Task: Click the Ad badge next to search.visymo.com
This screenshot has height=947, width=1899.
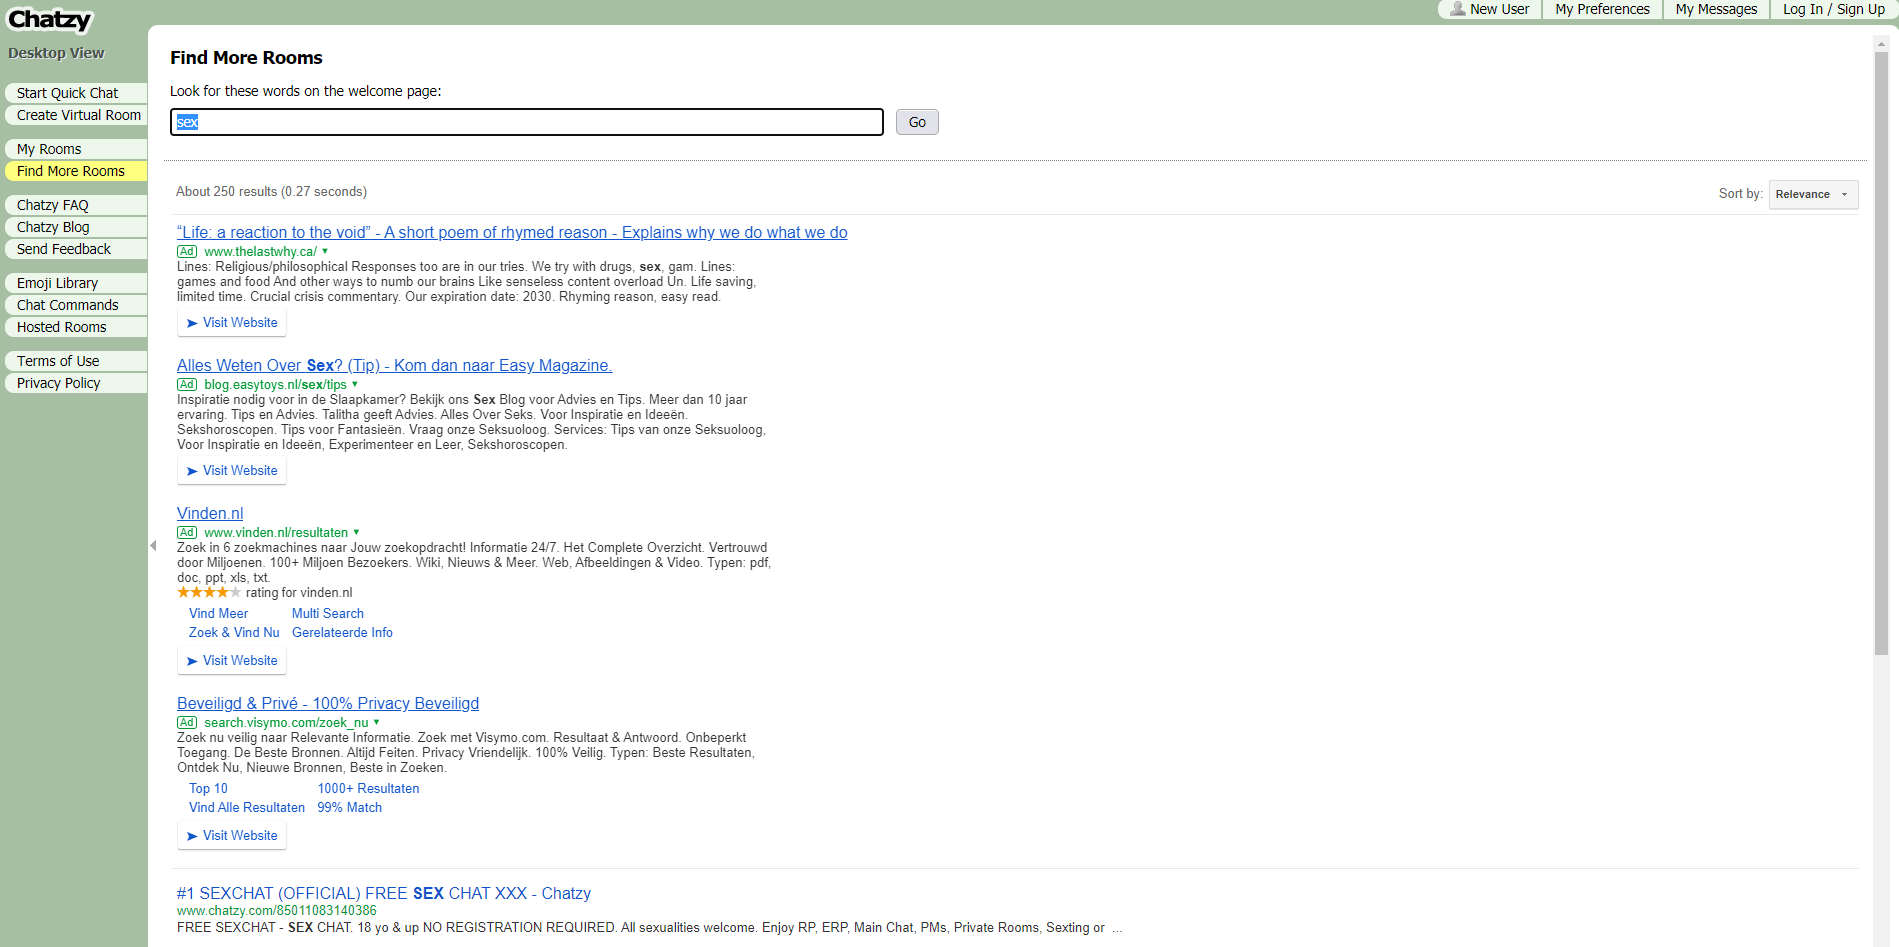Action: pos(187,723)
